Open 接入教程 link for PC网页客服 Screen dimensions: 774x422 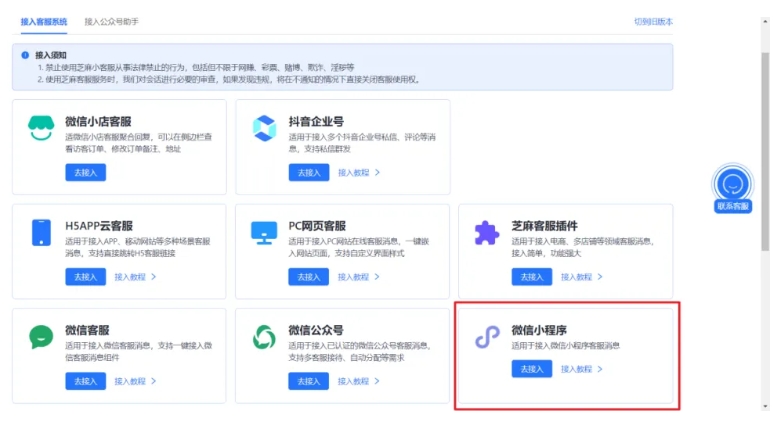pos(359,277)
